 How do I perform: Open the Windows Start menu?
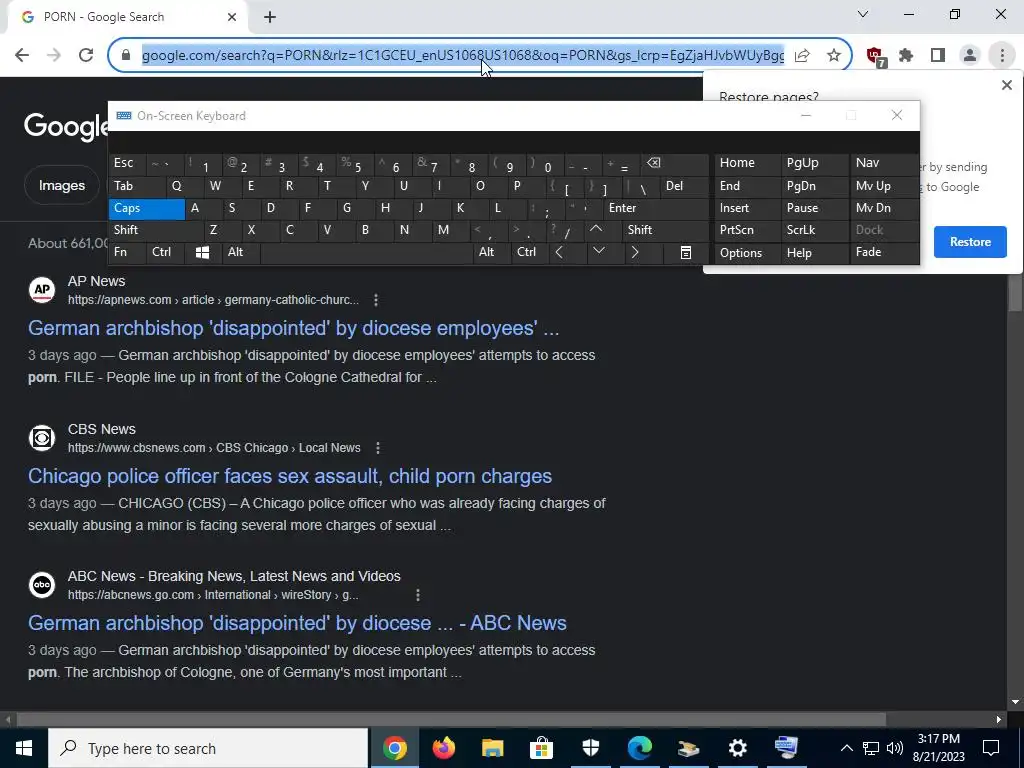24,748
